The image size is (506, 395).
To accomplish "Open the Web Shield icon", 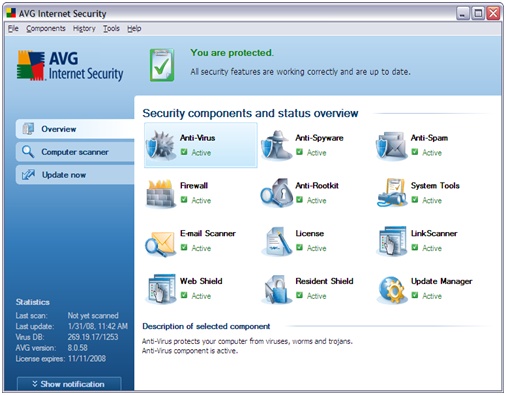I will [x=161, y=289].
